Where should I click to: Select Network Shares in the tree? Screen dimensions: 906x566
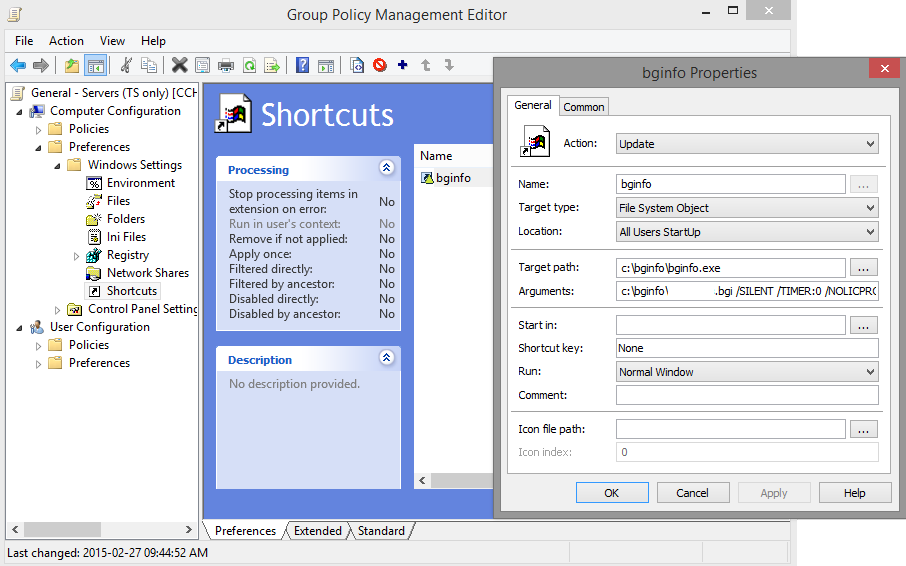point(147,273)
